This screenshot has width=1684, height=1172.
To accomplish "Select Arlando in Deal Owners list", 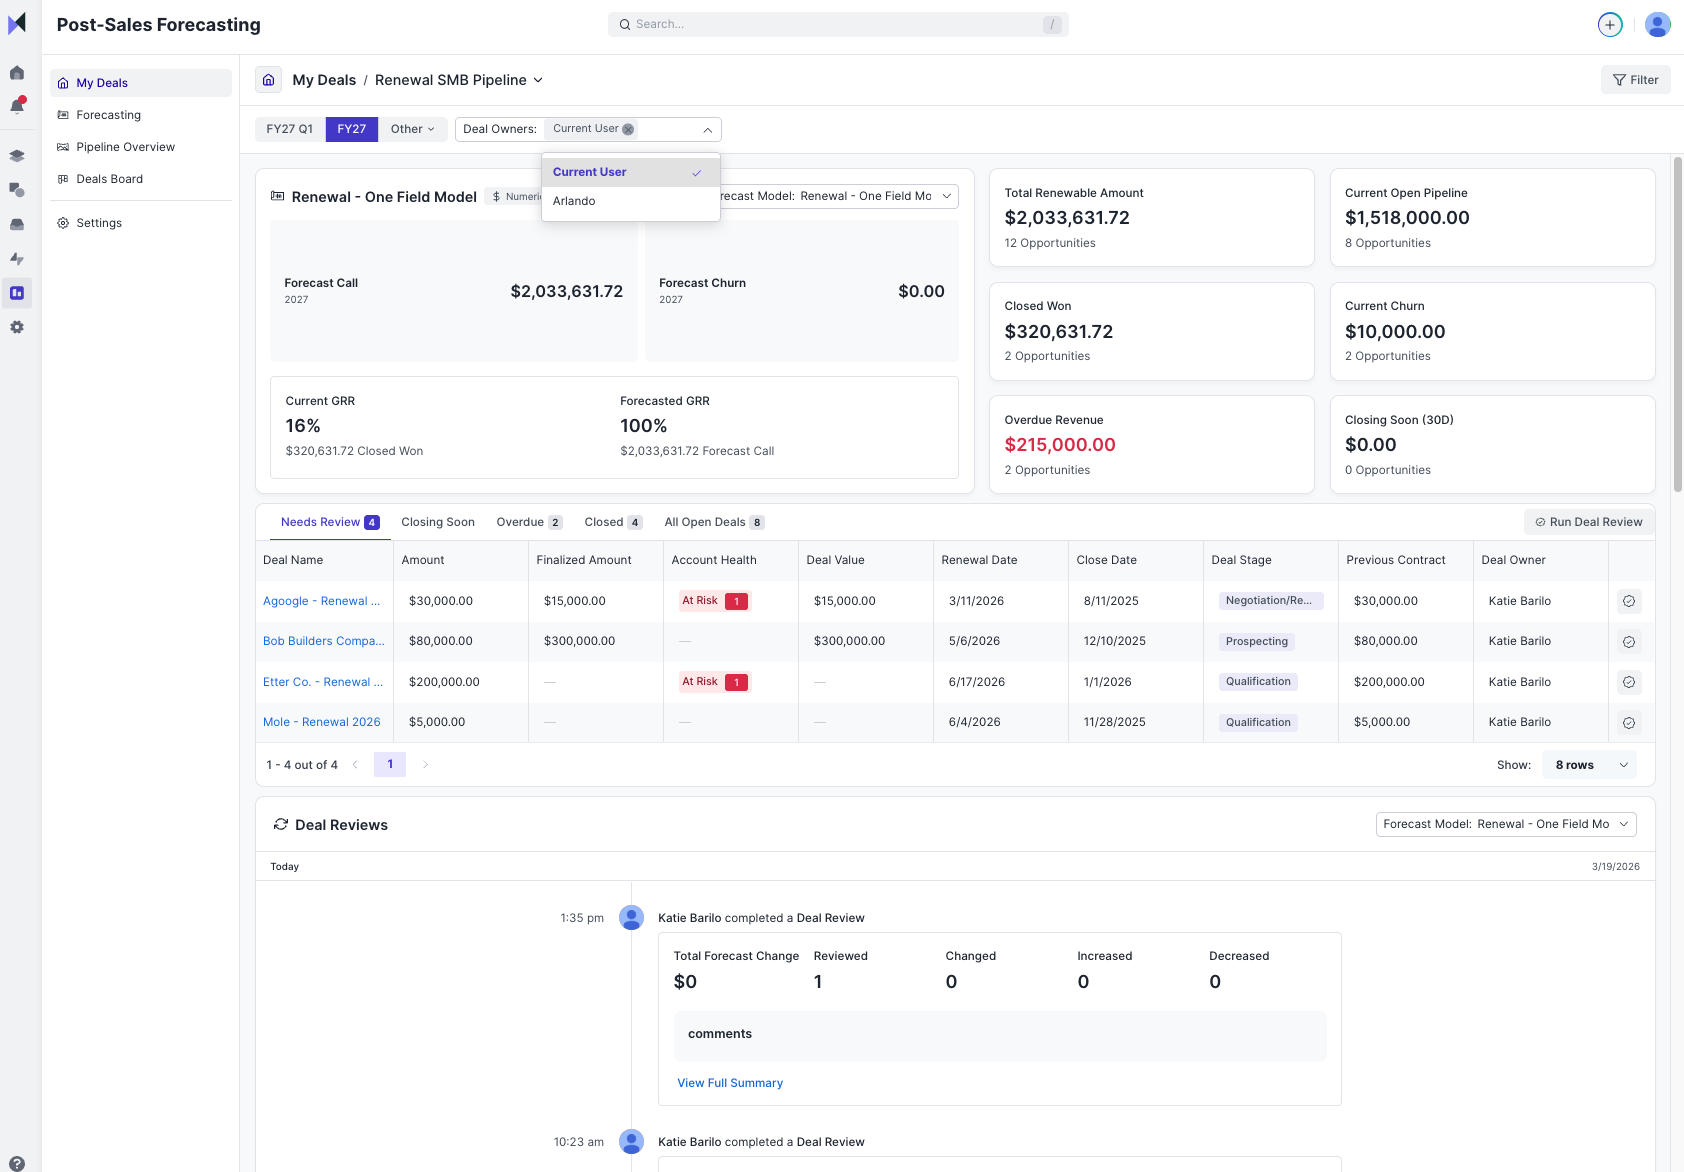I will pos(574,201).
